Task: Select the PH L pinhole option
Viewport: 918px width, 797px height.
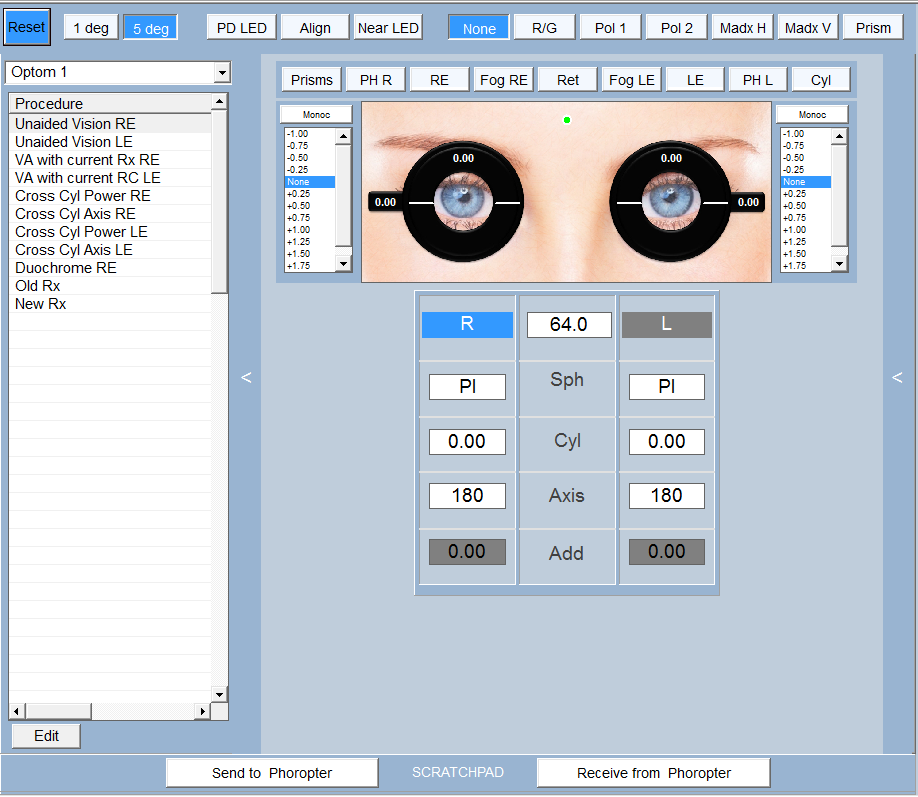Action: tap(757, 80)
